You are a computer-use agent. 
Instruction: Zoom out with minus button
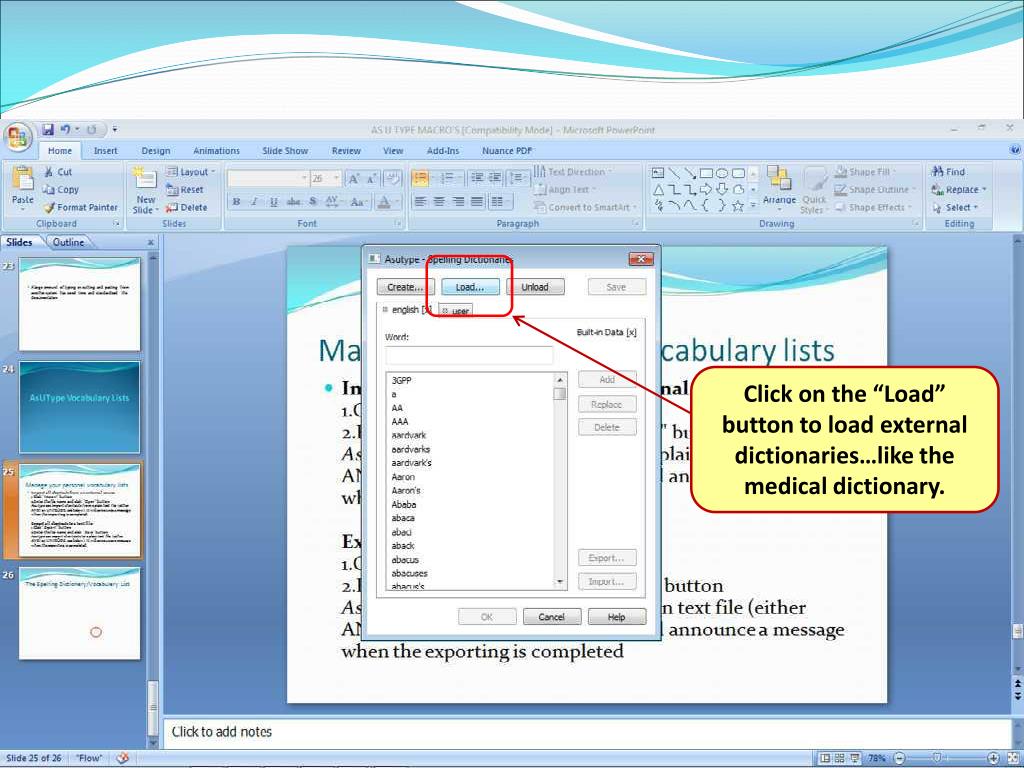click(x=899, y=758)
